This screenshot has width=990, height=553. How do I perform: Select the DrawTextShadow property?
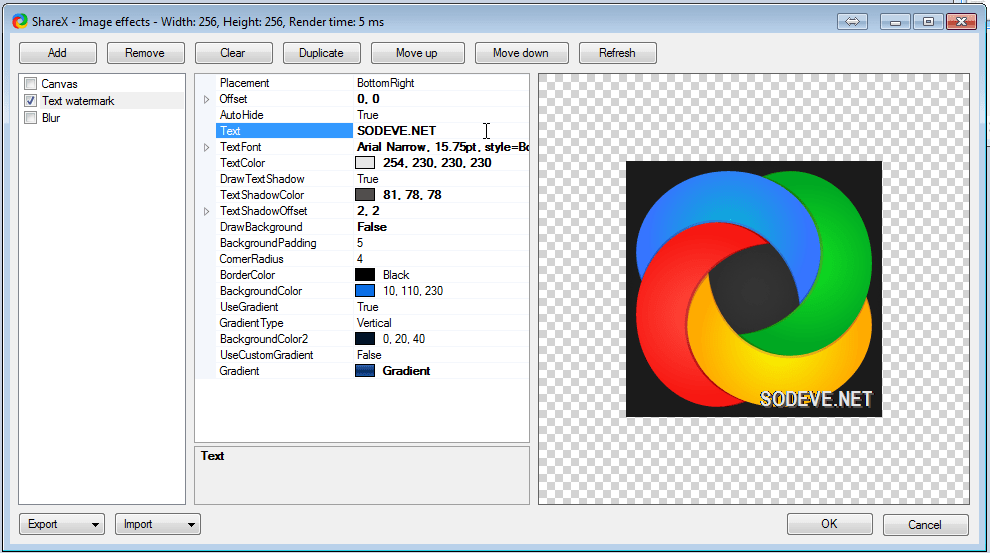[262, 179]
